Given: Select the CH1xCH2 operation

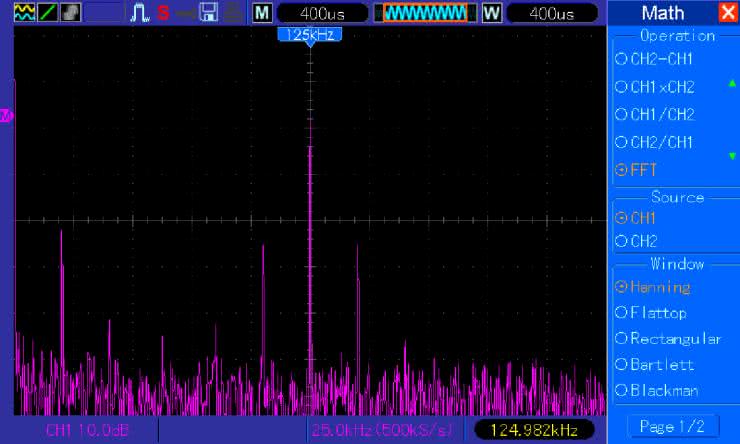Looking at the screenshot, I should 655,88.
